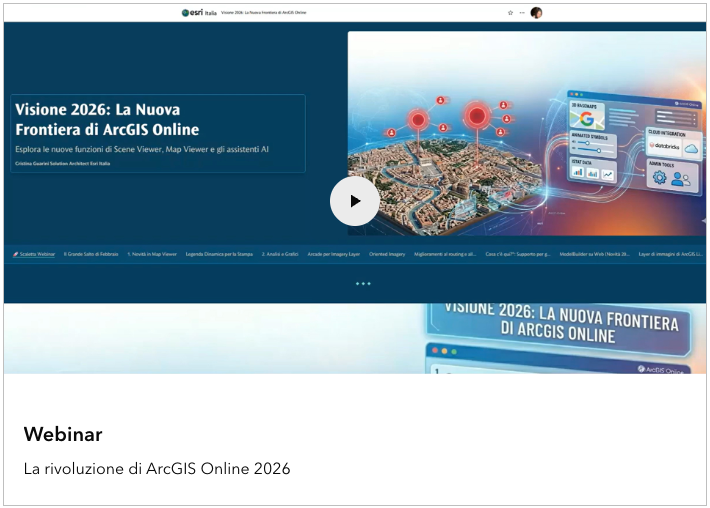Screen dimensions: 710x508
Task: Jump to Cosa c'è qui? Supporto section
Action: coord(518,254)
